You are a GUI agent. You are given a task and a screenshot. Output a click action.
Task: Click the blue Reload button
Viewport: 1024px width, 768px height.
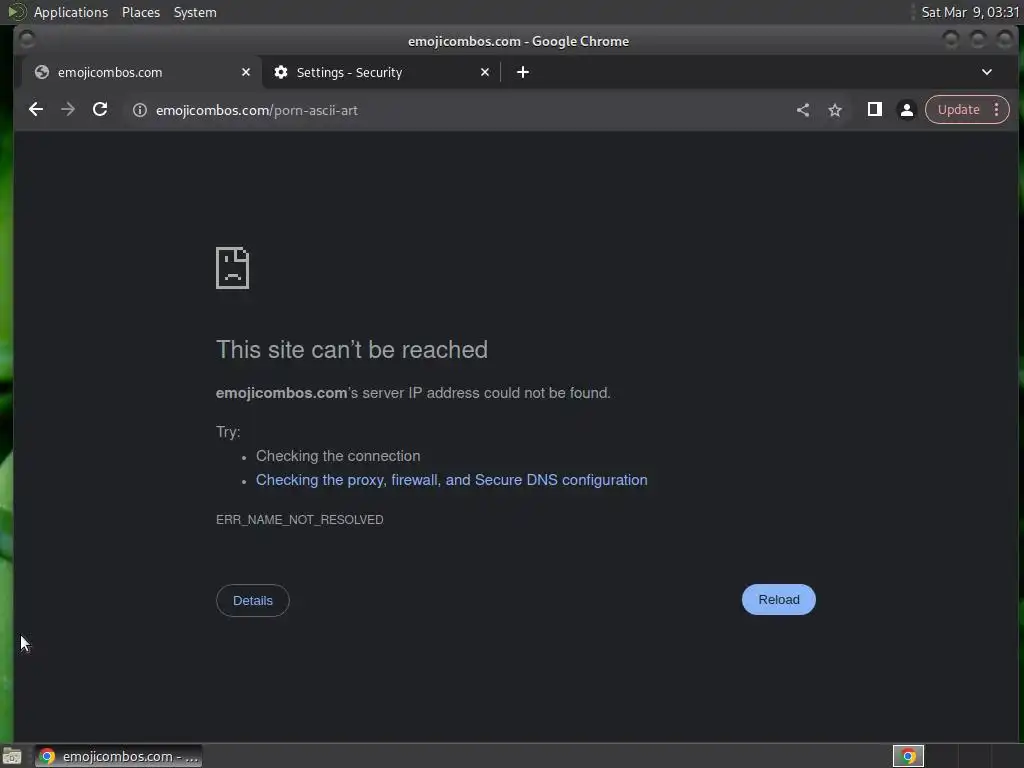pyautogui.click(x=778, y=600)
